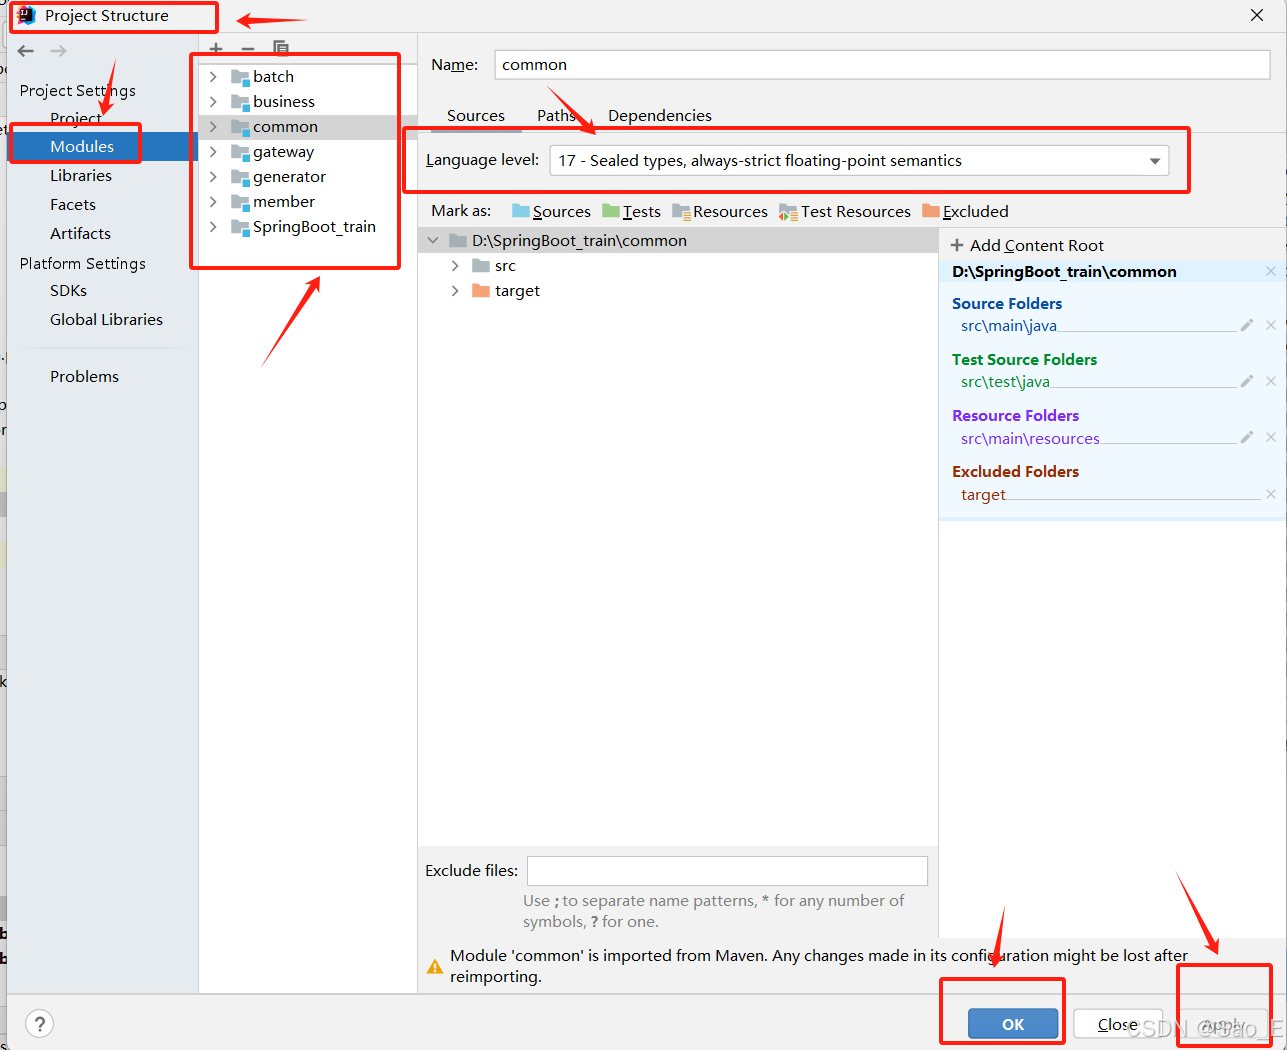Expand the common module node

213,126
